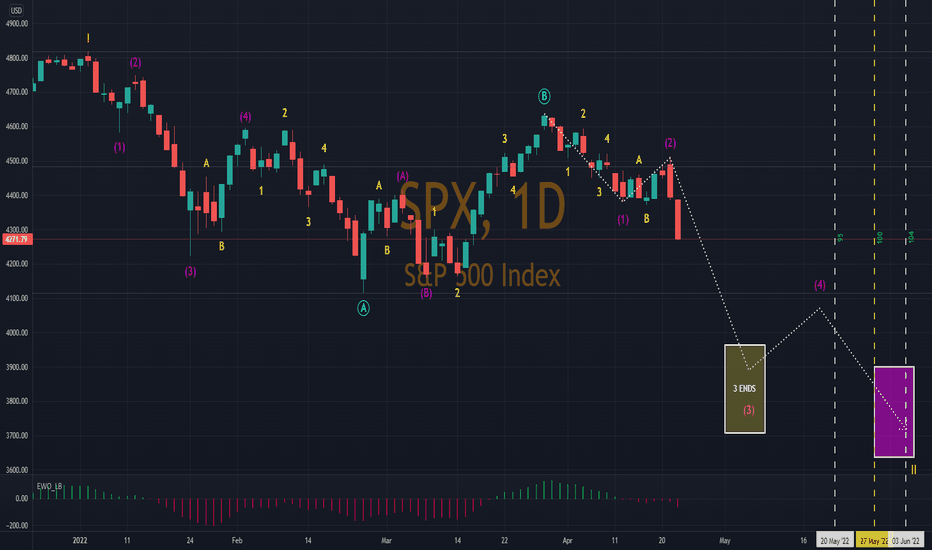
Task: Click the green 104 vertical line label
Action: coord(911,237)
